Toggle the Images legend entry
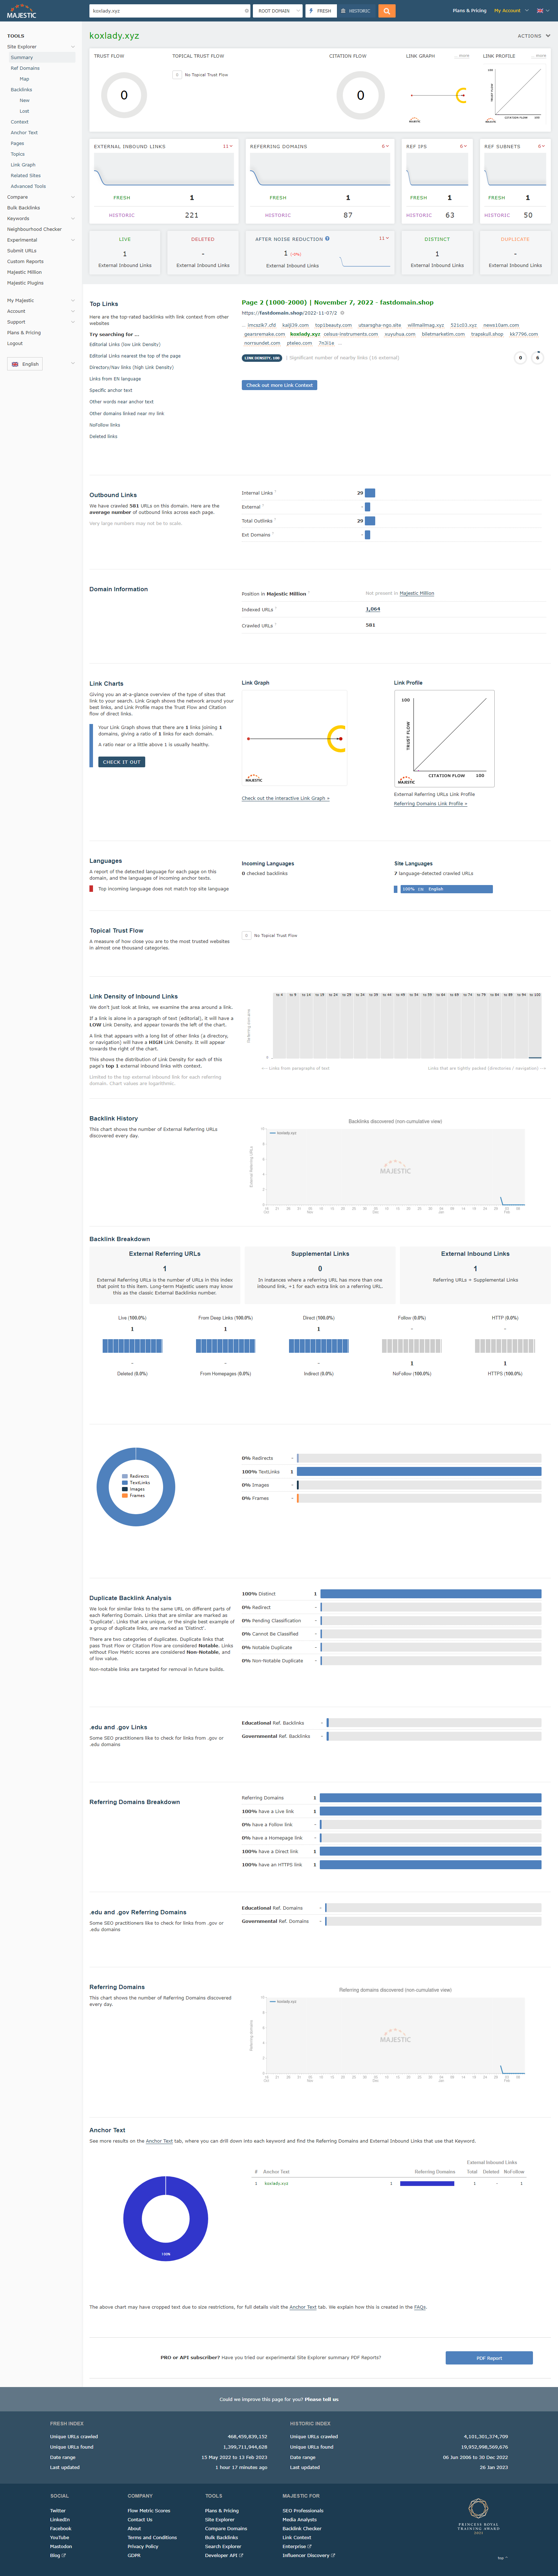 (134, 1489)
